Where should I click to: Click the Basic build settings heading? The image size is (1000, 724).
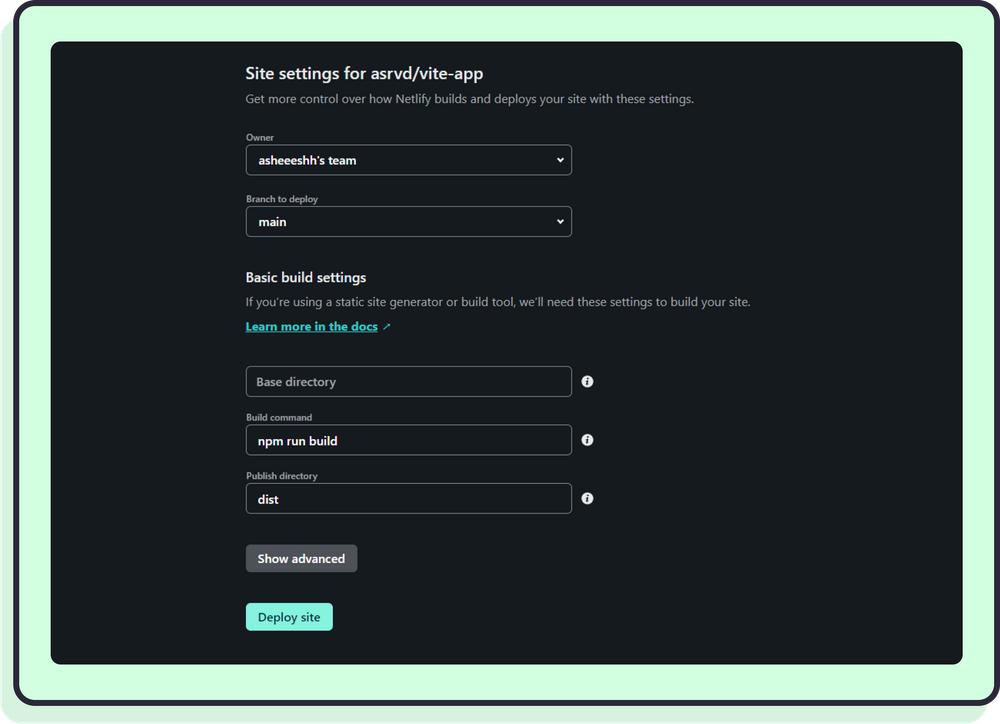click(306, 278)
